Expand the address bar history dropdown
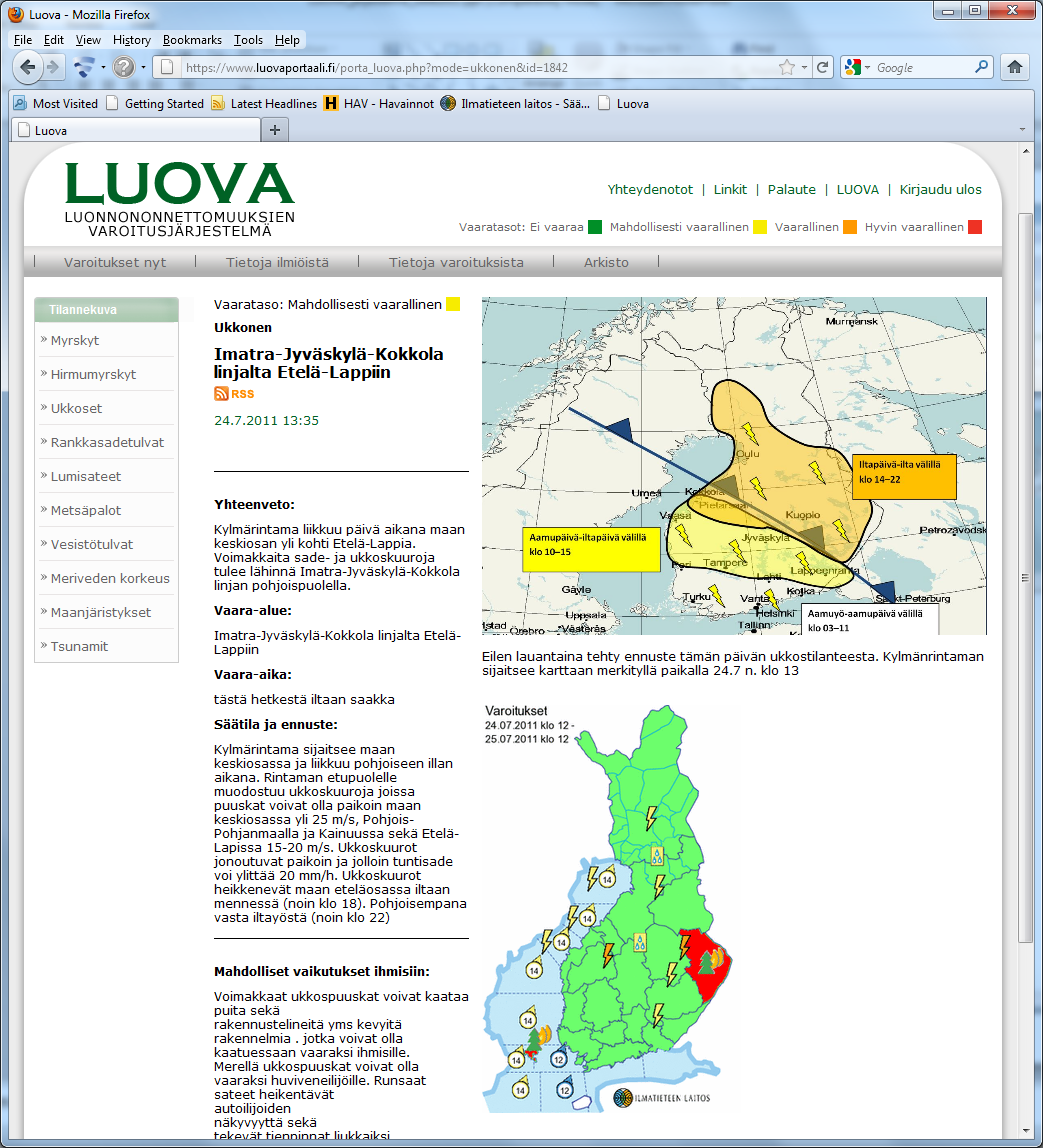 coord(804,67)
